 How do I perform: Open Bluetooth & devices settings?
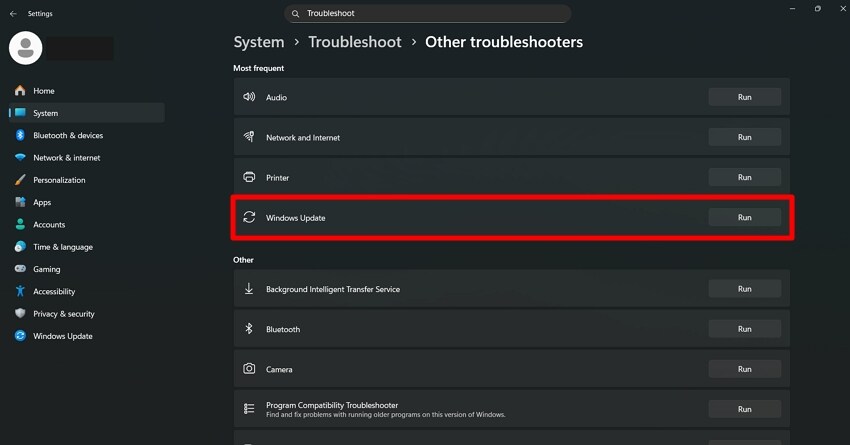[87, 135]
